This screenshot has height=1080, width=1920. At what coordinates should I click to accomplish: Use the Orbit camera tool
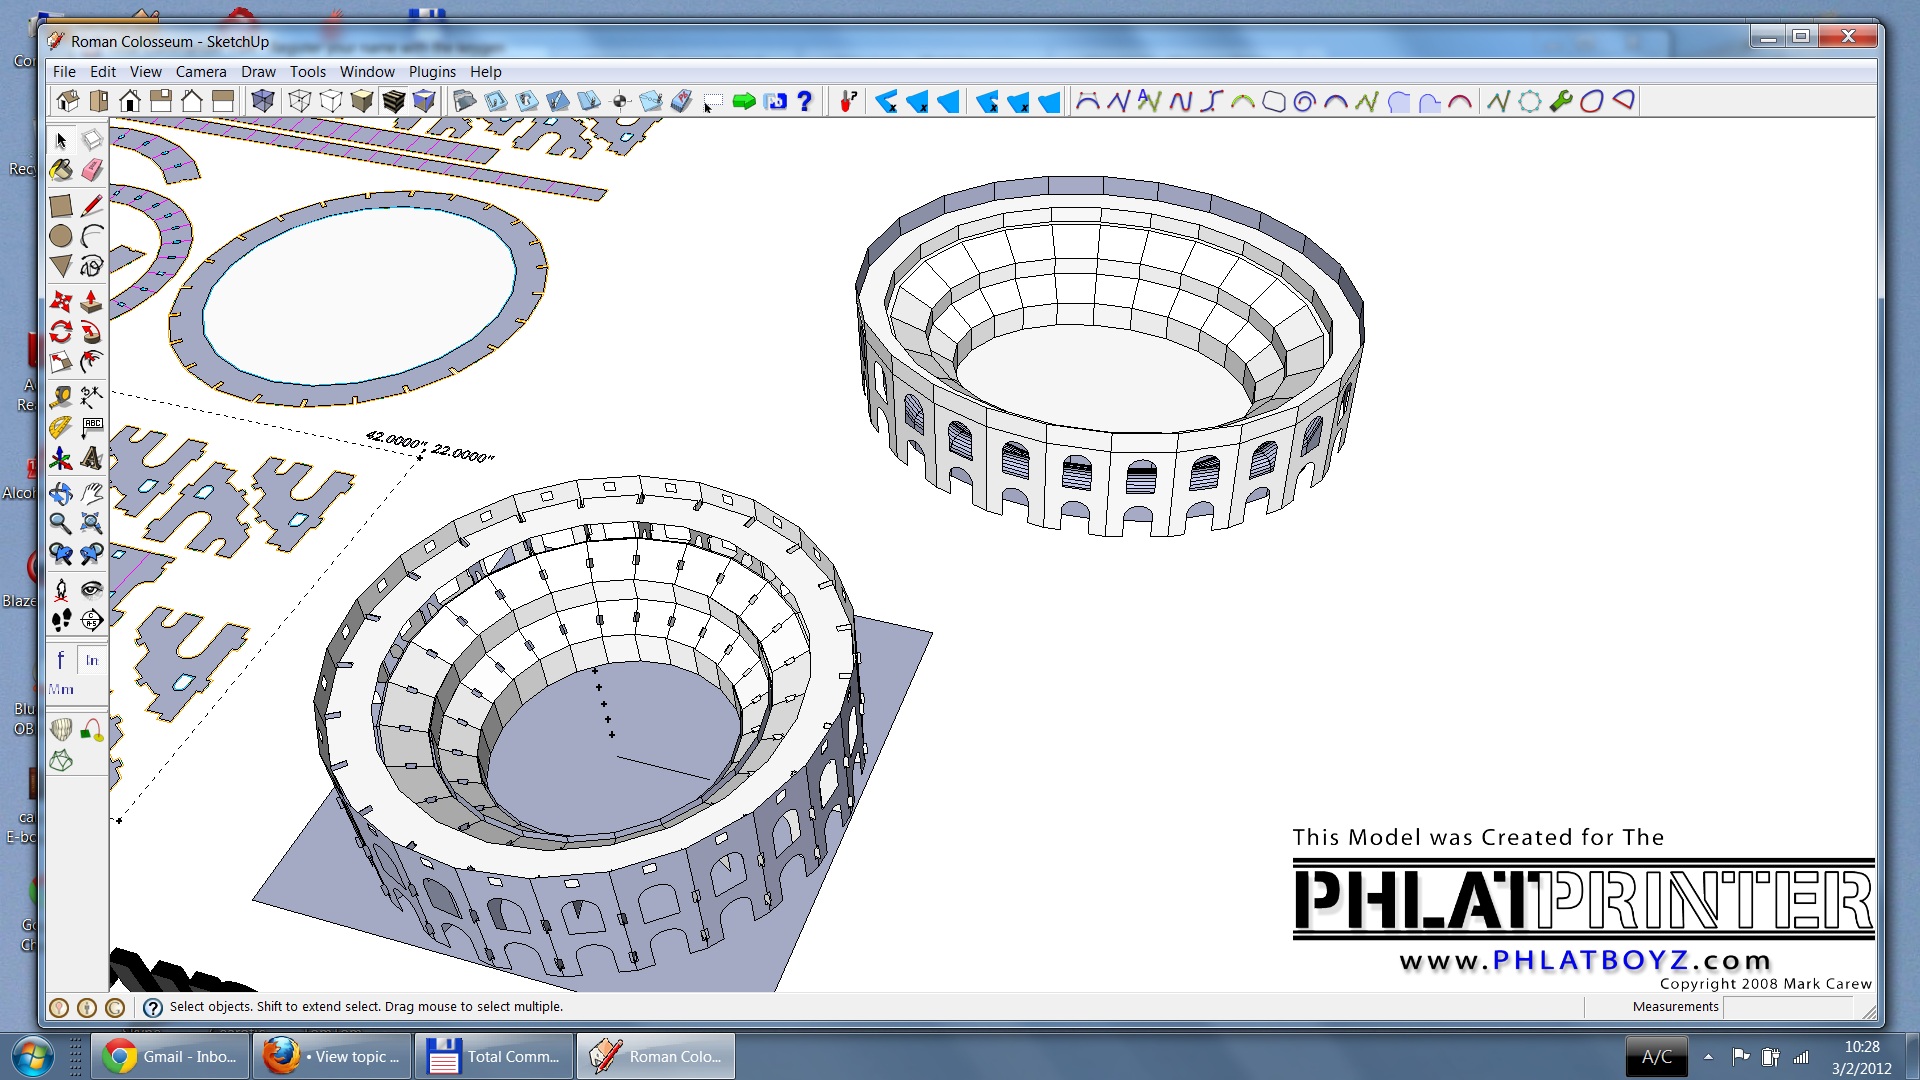pyautogui.click(x=61, y=492)
